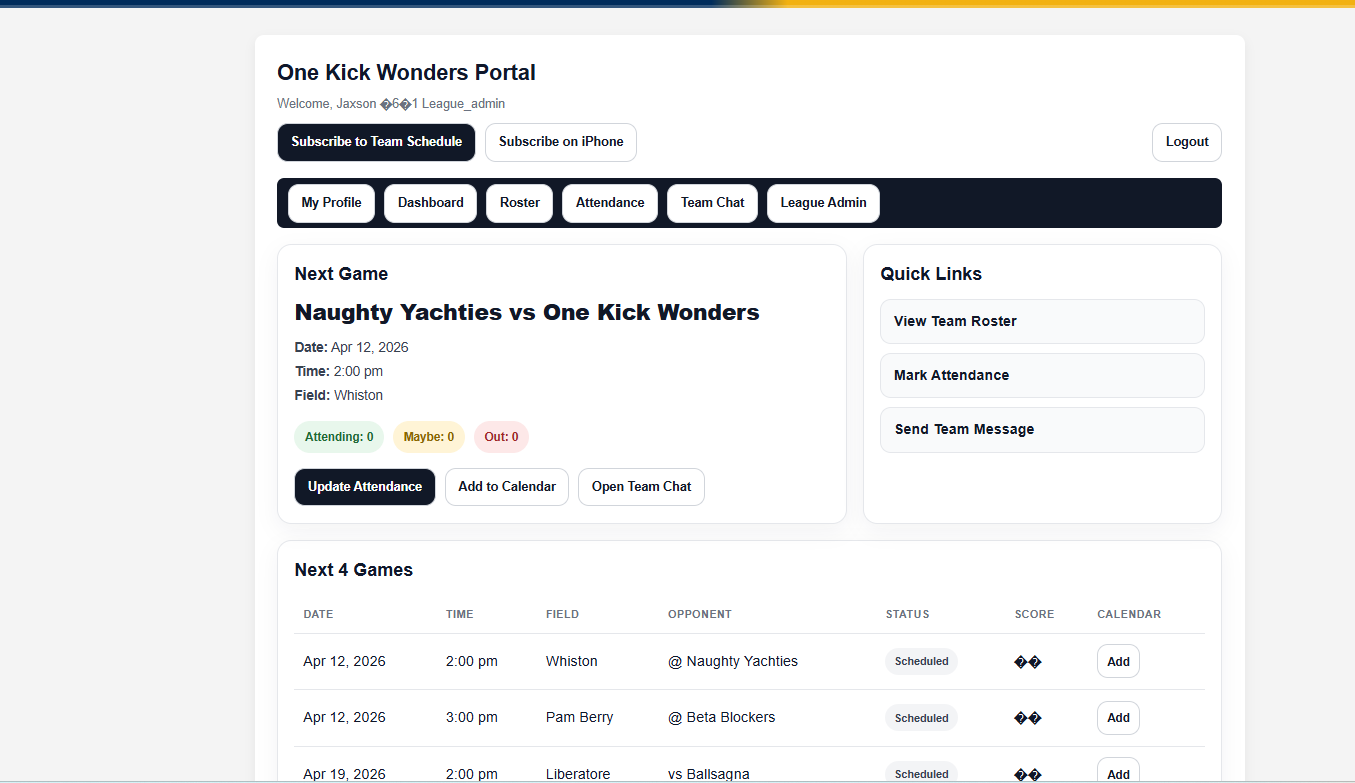The image size is (1355, 783).
Task: Open Send Team Message quick link
Action: pos(1042,429)
